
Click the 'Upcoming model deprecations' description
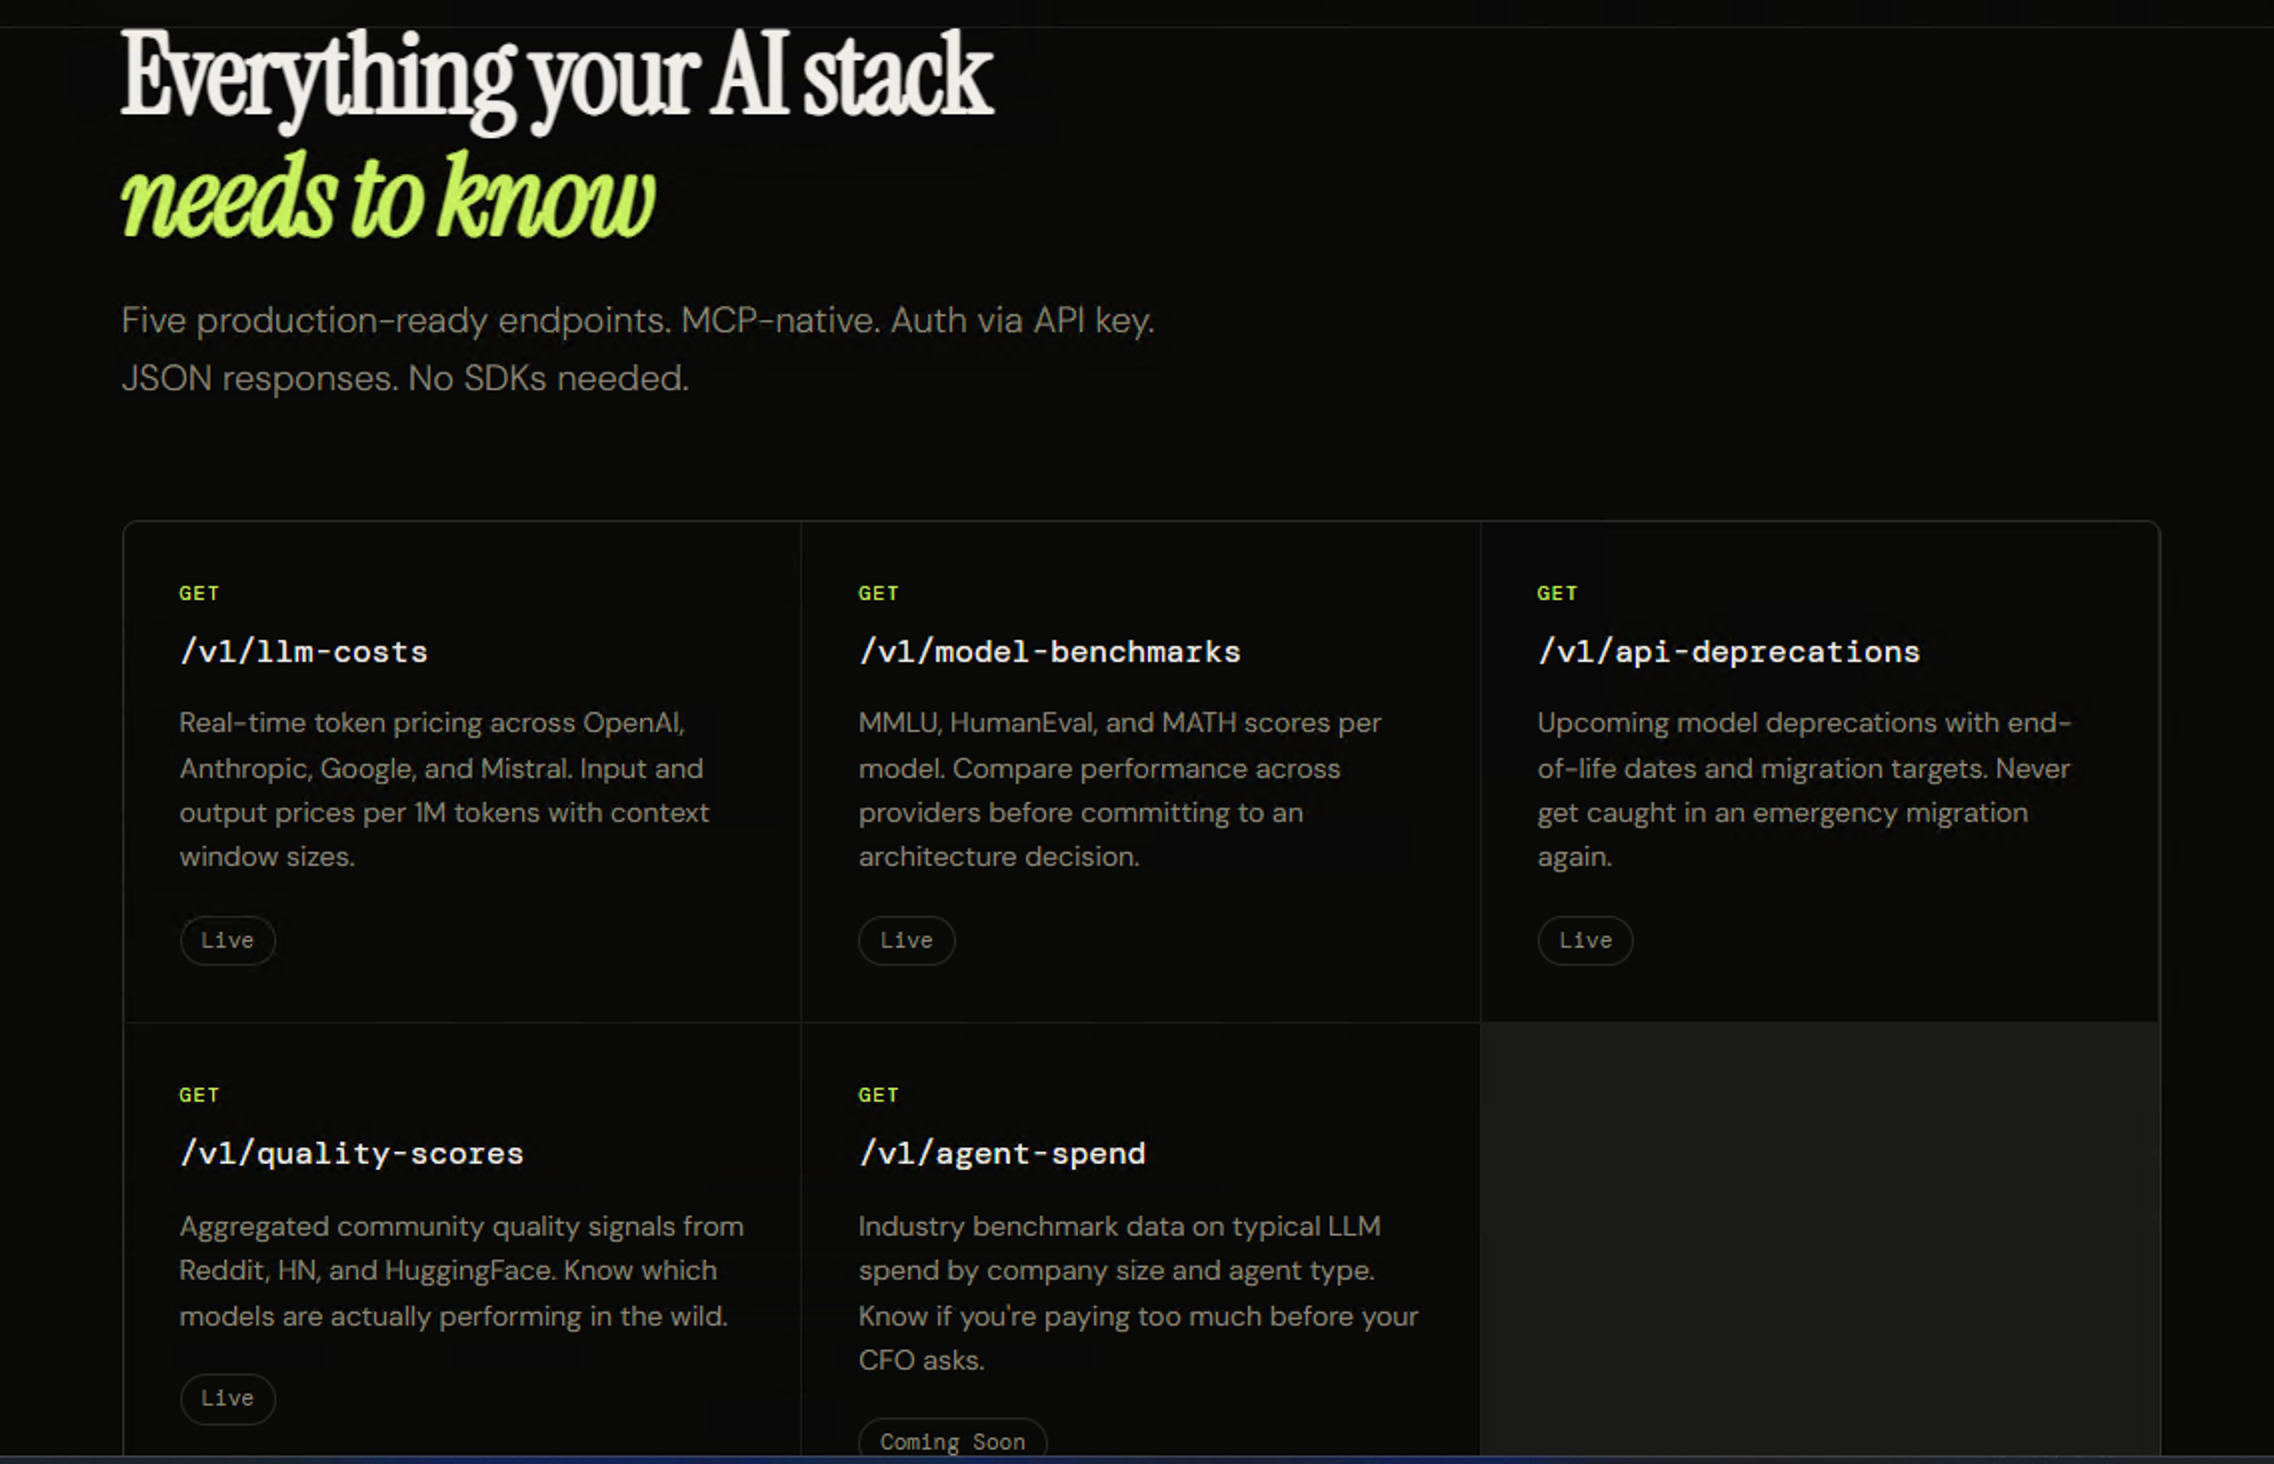(1804, 790)
